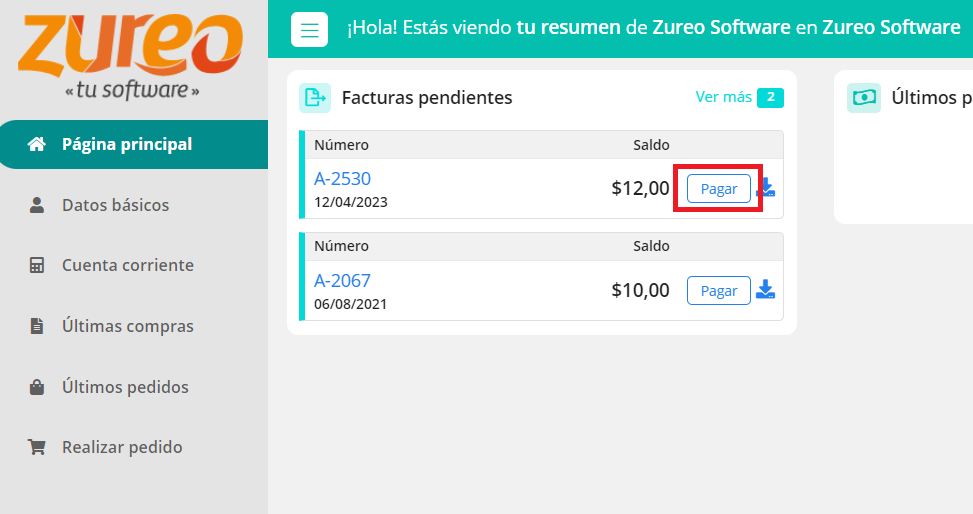Open the Ver más link
This screenshot has width=973, height=514.
coord(724,97)
